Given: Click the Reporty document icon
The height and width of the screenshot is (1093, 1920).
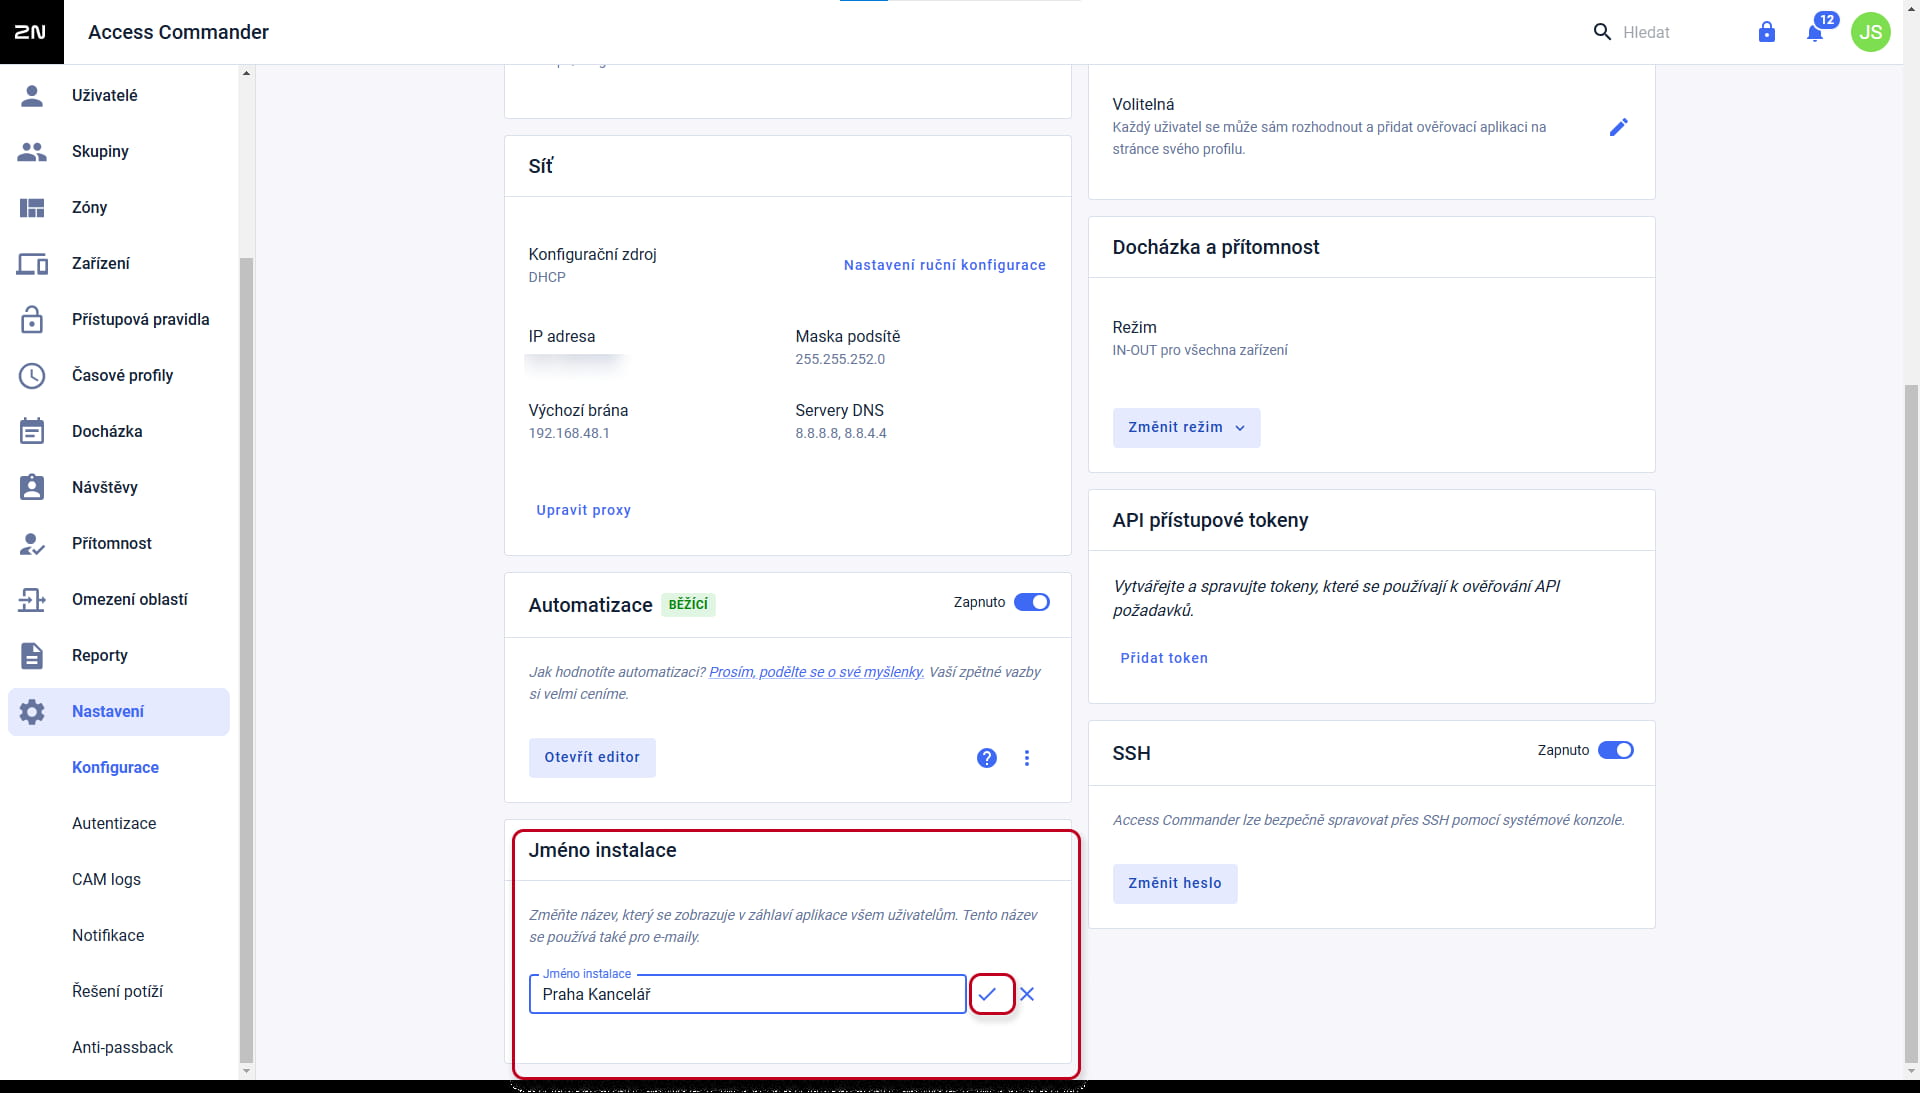Looking at the screenshot, I should [32, 655].
